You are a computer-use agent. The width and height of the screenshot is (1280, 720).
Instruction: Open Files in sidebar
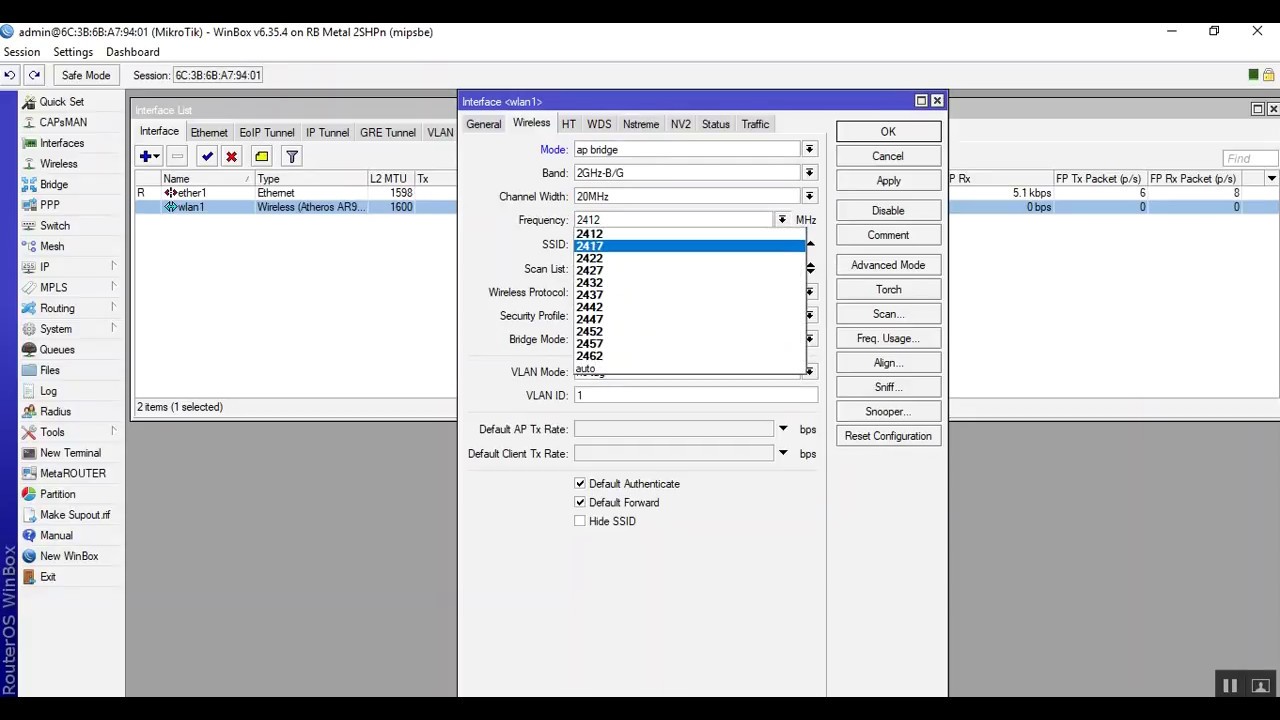(49, 370)
